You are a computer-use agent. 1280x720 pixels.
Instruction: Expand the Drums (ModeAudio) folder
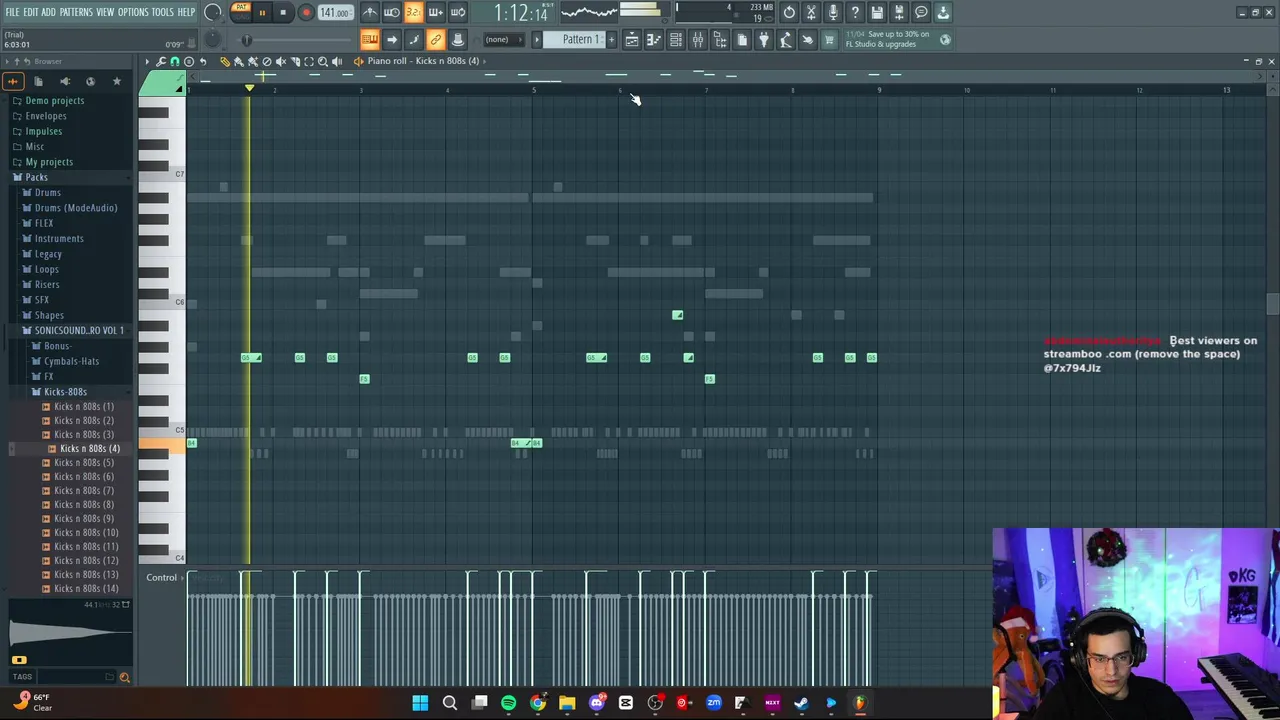point(75,208)
